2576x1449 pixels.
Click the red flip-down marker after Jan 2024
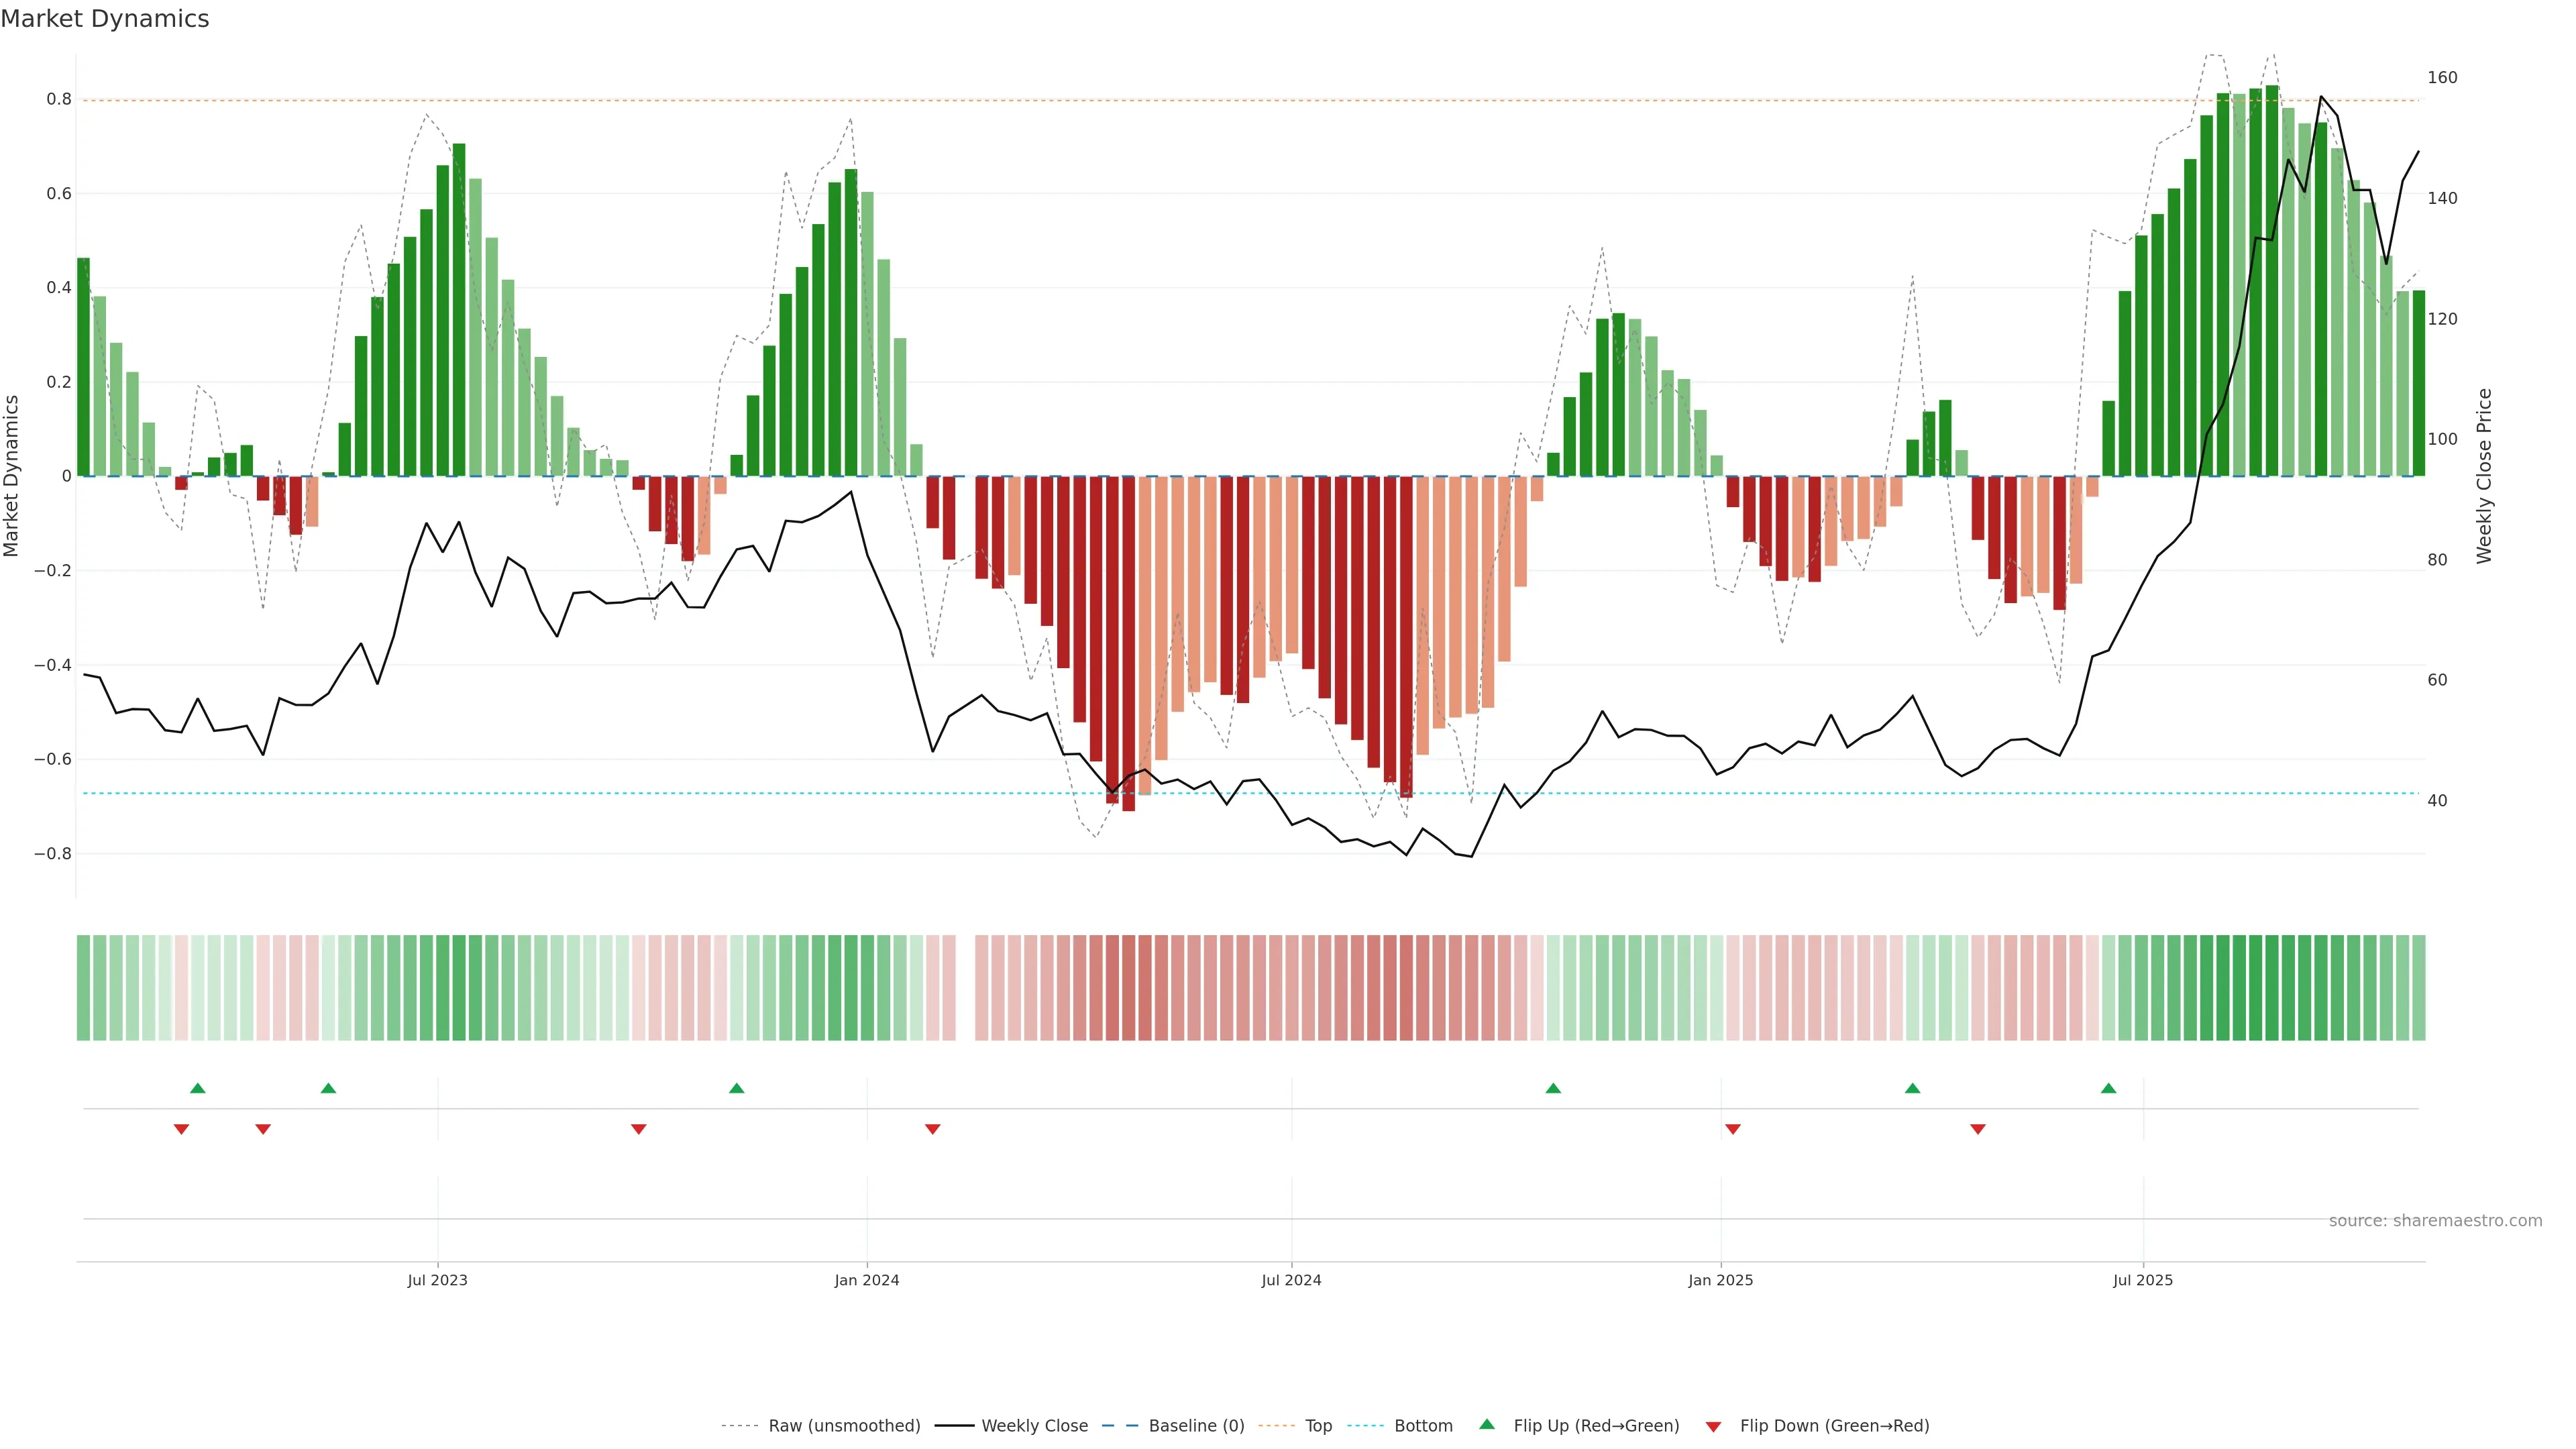[x=933, y=1129]
